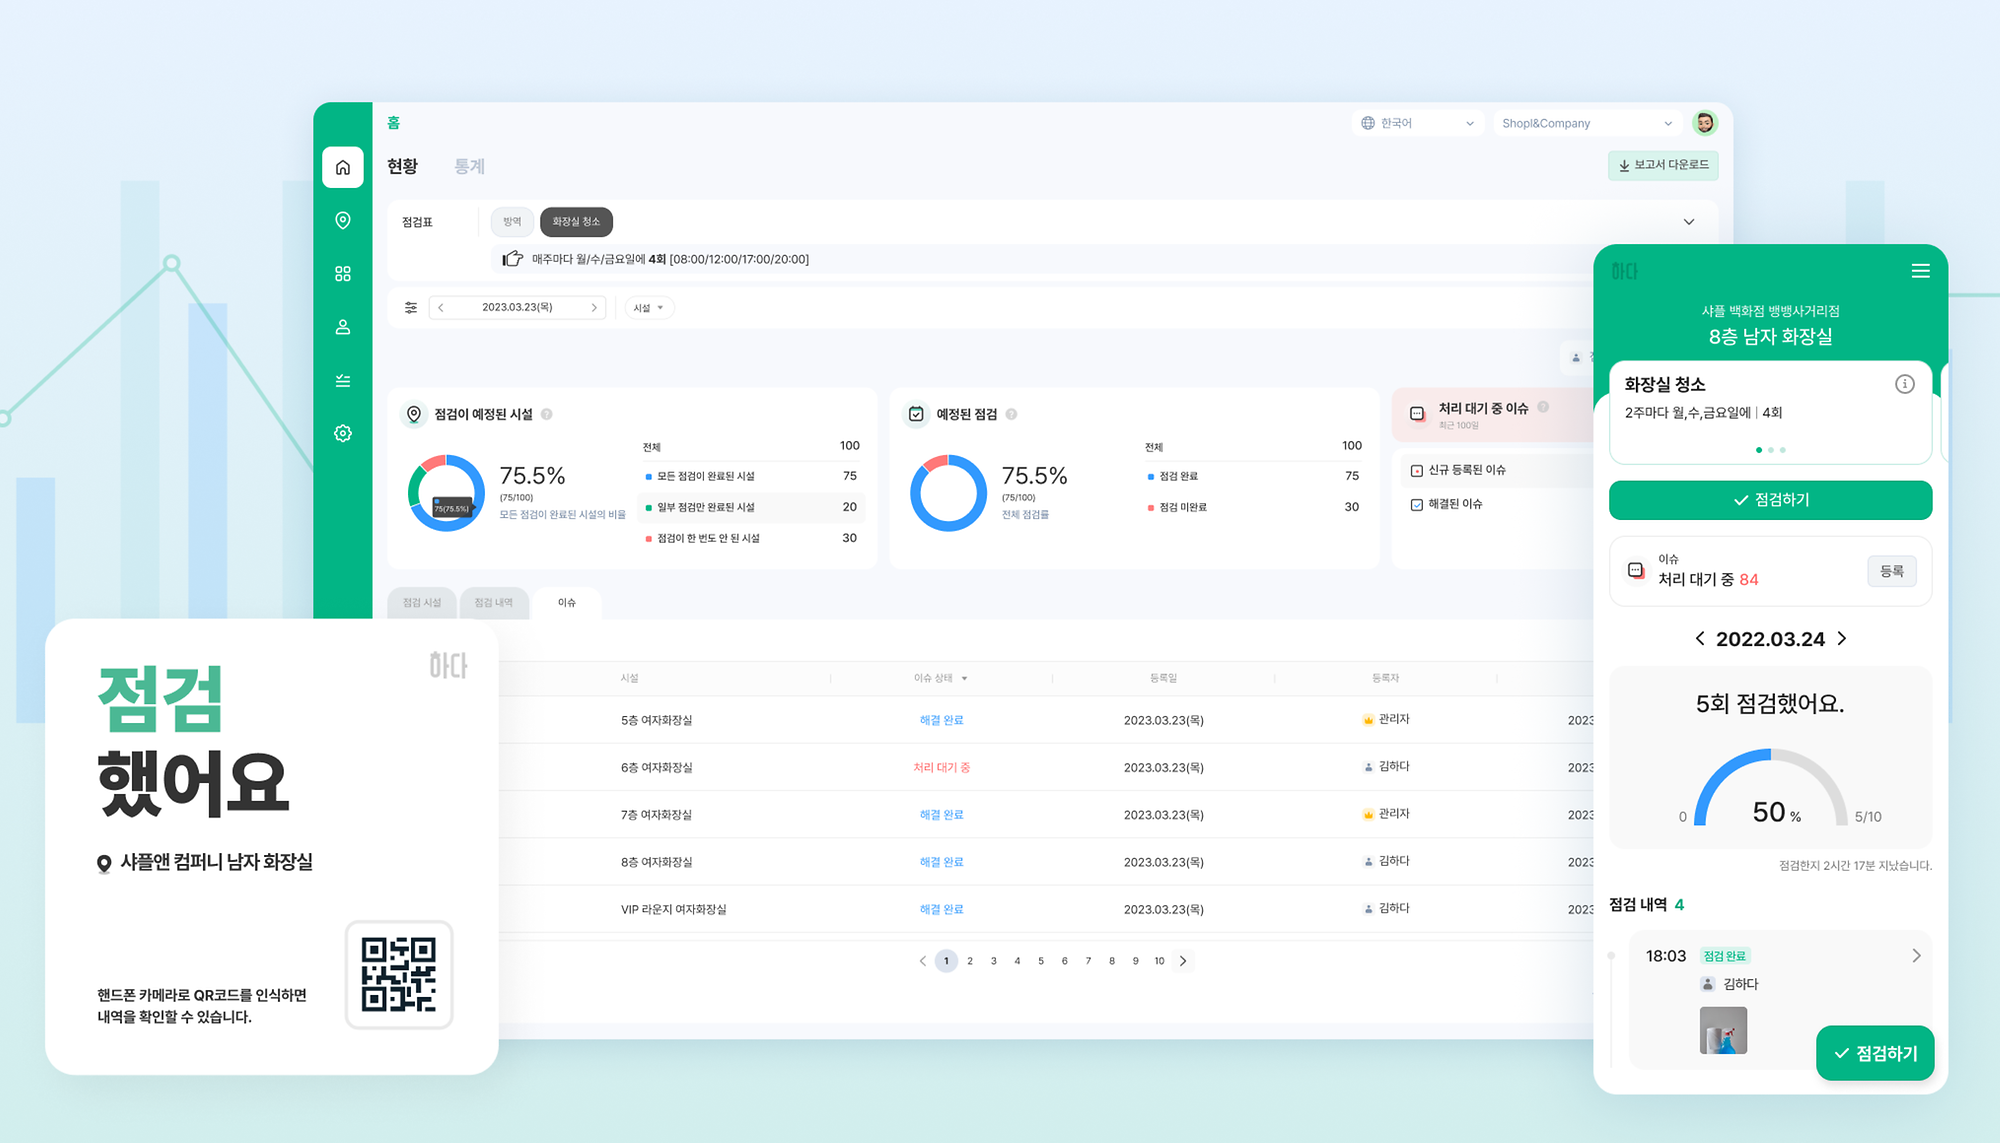This screenshot has width=2000, height=1143.
Task: Expand the 시설 filter dropdown
Action: (648, 307)
